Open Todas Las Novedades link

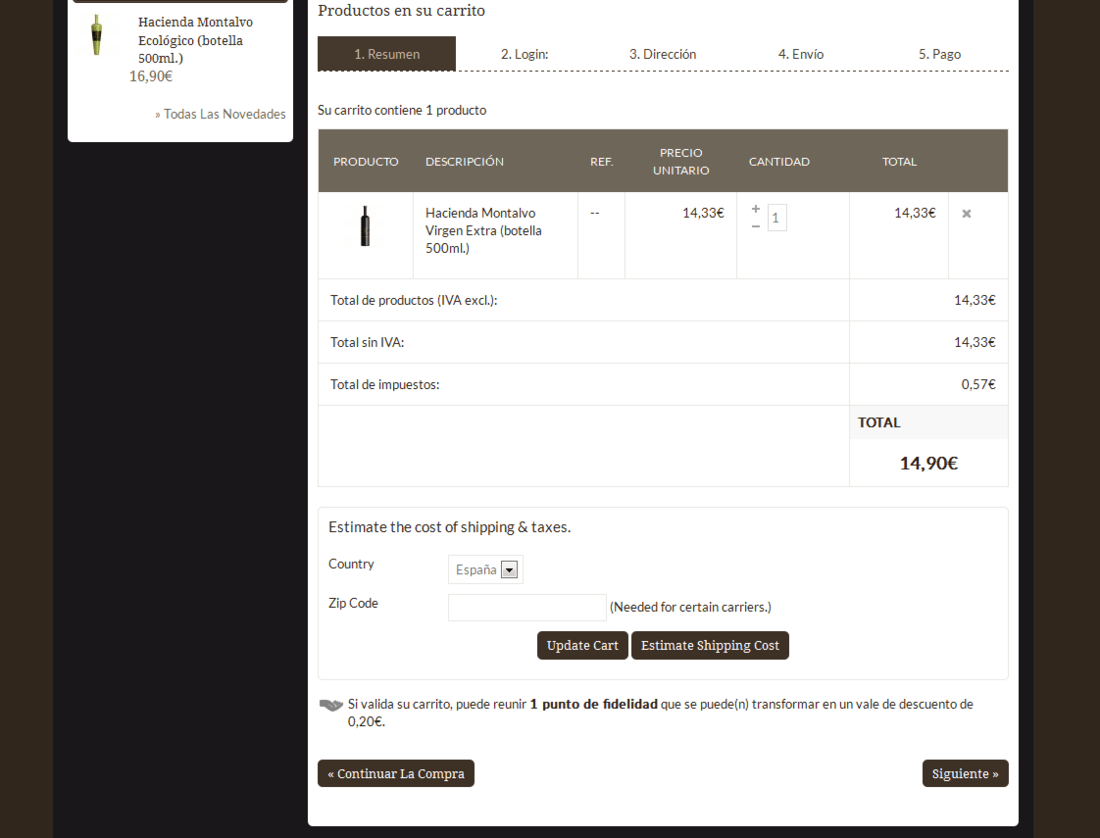pyautogui.click(x=220, y=114)
